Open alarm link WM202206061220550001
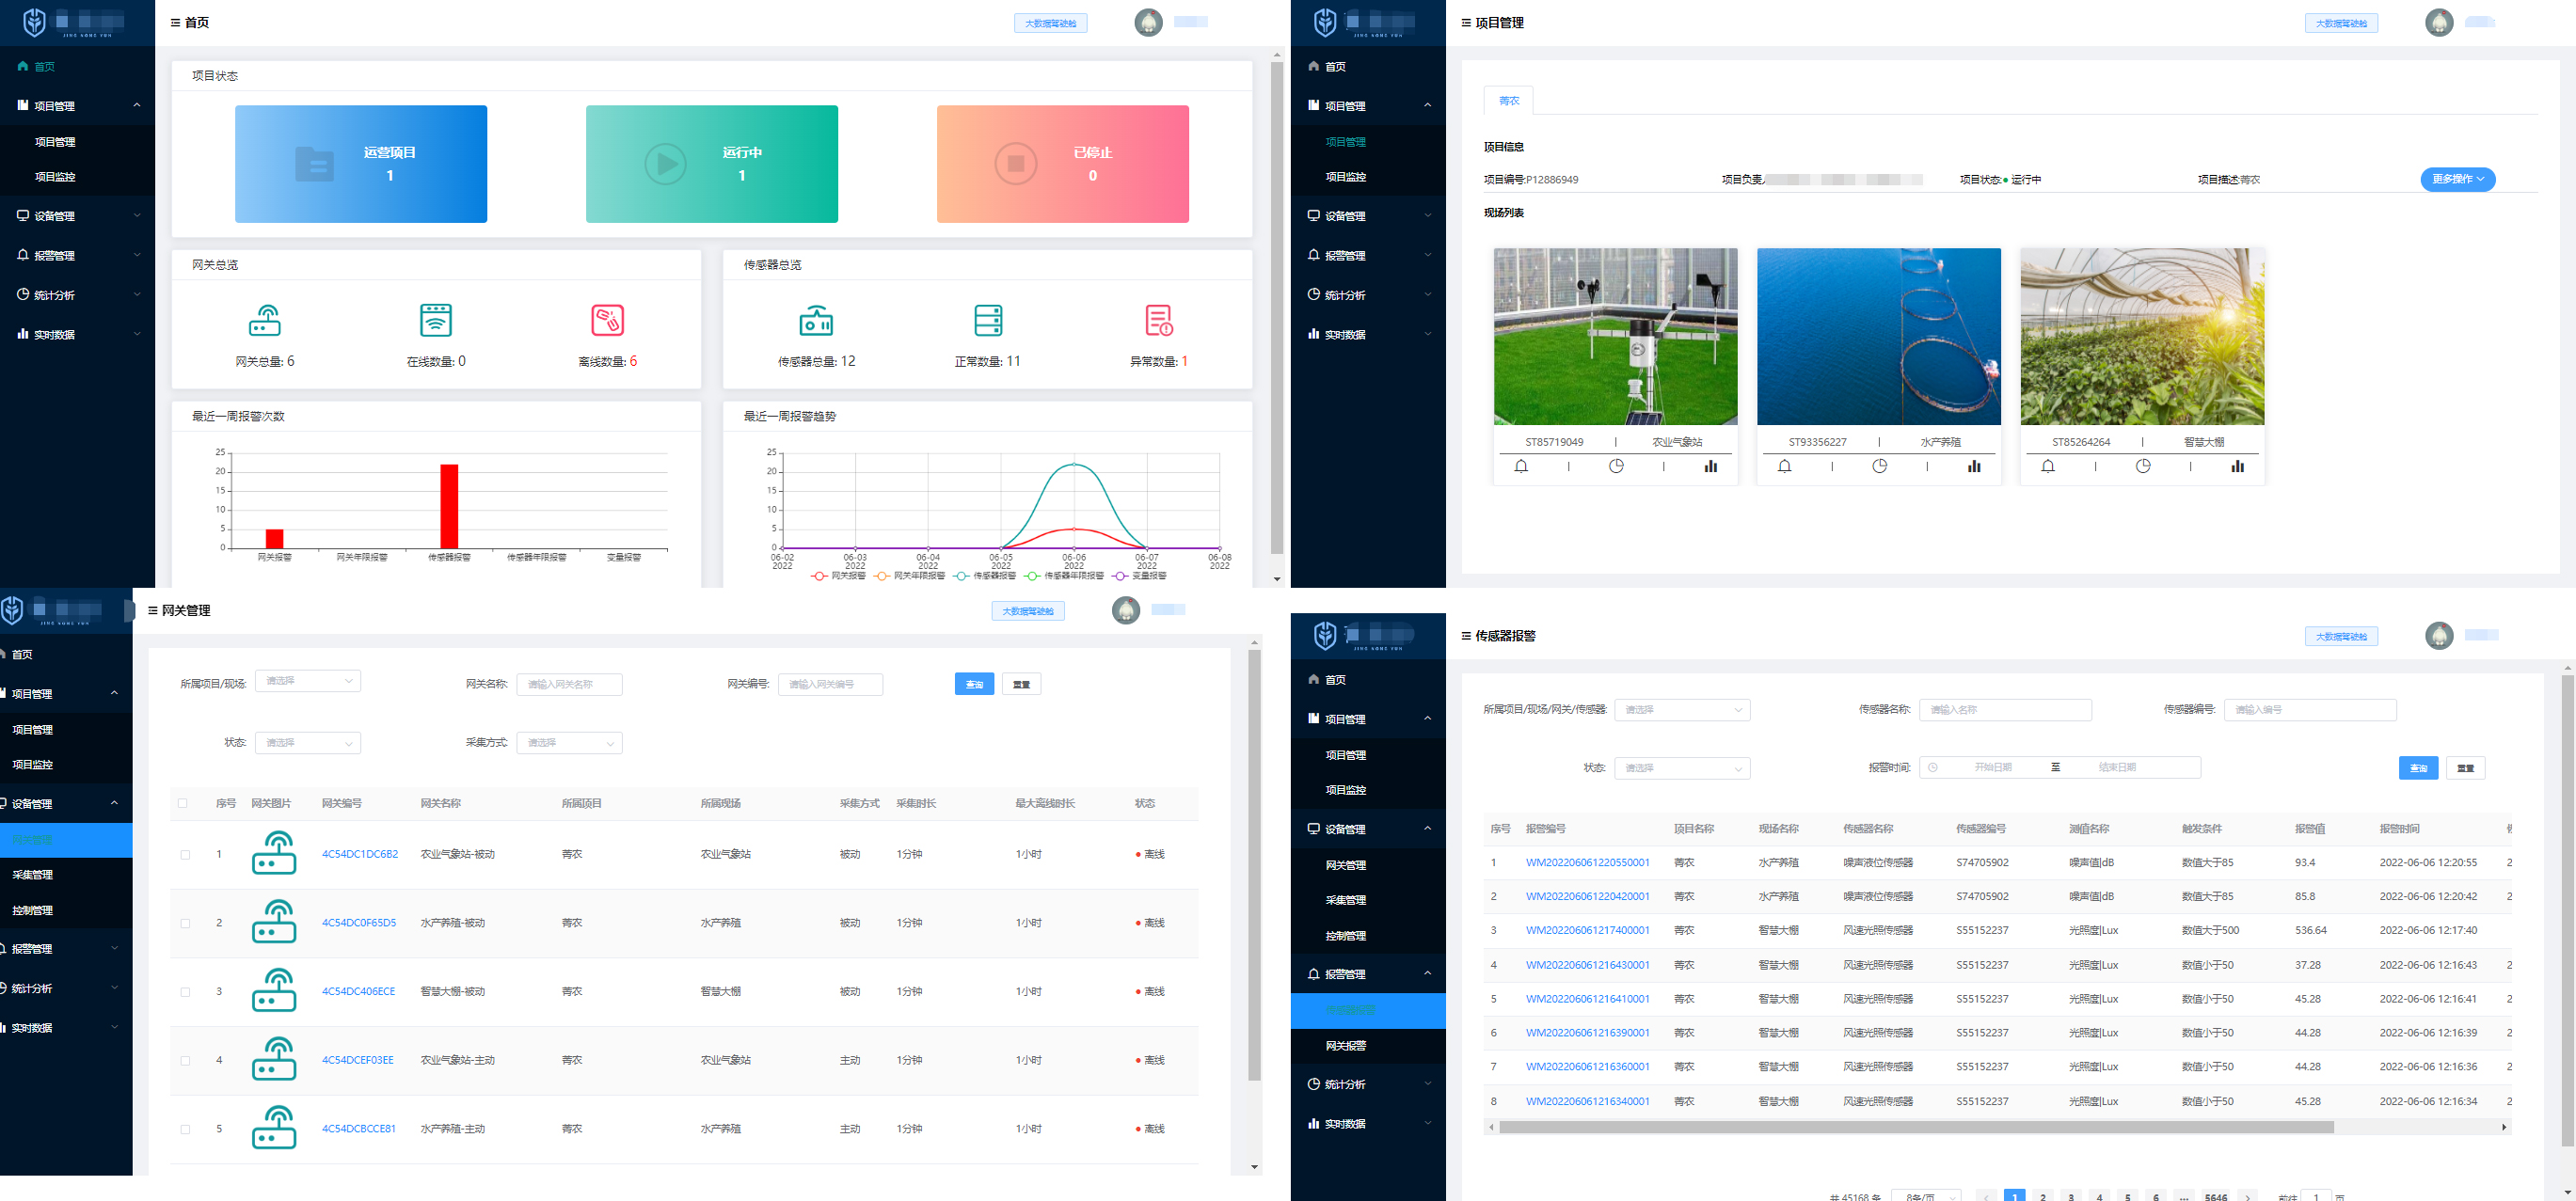This screenshot has width=2576, height=1201. tap(1587, 862)
